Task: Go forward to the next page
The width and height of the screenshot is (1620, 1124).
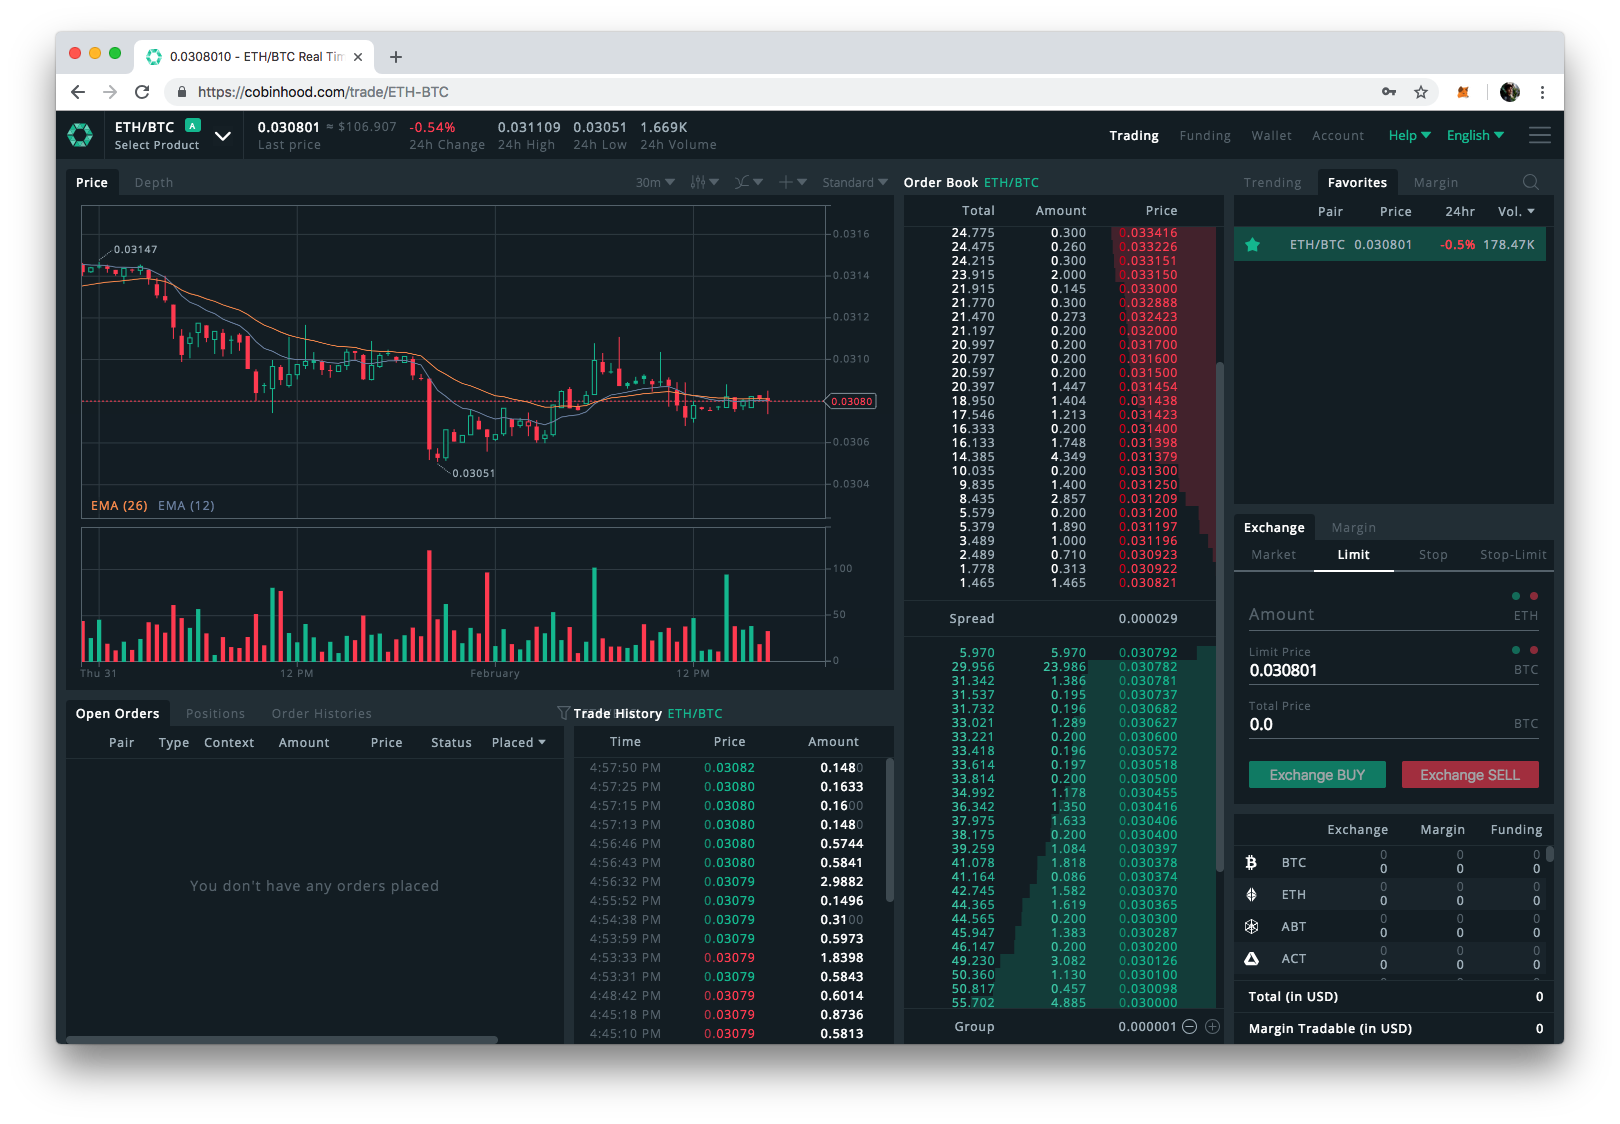Action: (x=110, y=92)
